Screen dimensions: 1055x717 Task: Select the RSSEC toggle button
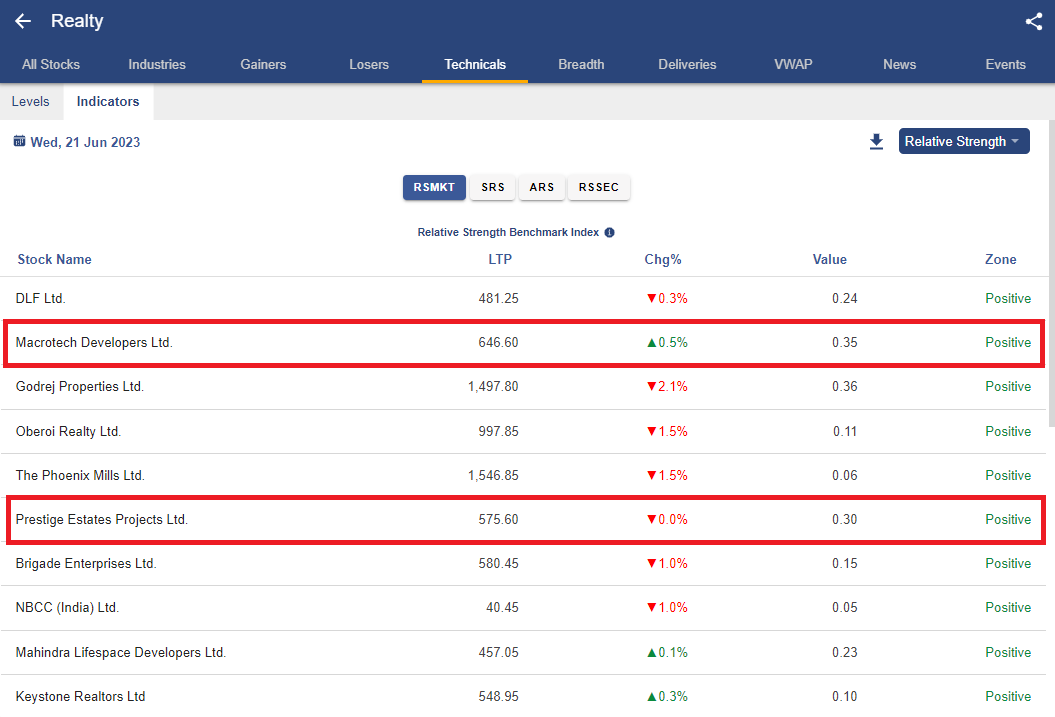pos(599,187)
